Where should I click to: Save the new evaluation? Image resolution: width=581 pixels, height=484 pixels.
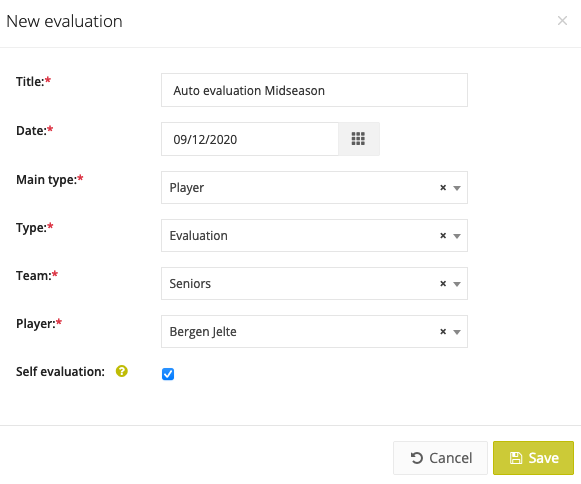(x=533, y=458)
